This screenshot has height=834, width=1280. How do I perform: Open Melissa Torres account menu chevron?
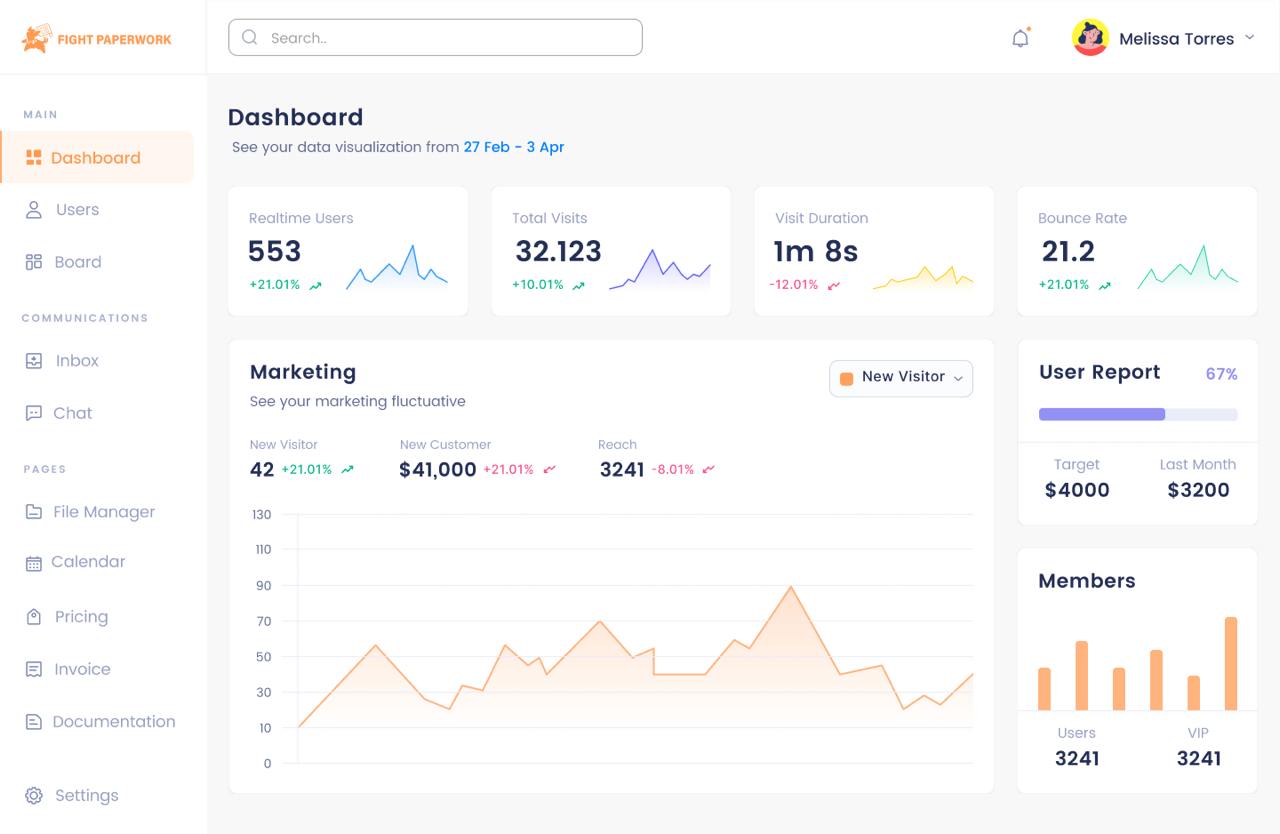pos(1249,38)
